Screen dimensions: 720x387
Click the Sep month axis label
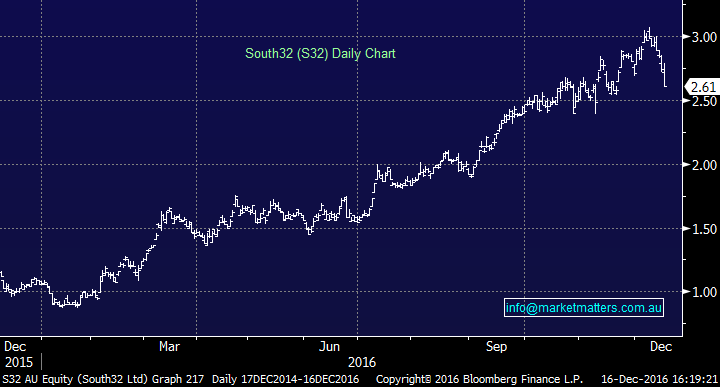pyautogui.click(x=496, y=346)
